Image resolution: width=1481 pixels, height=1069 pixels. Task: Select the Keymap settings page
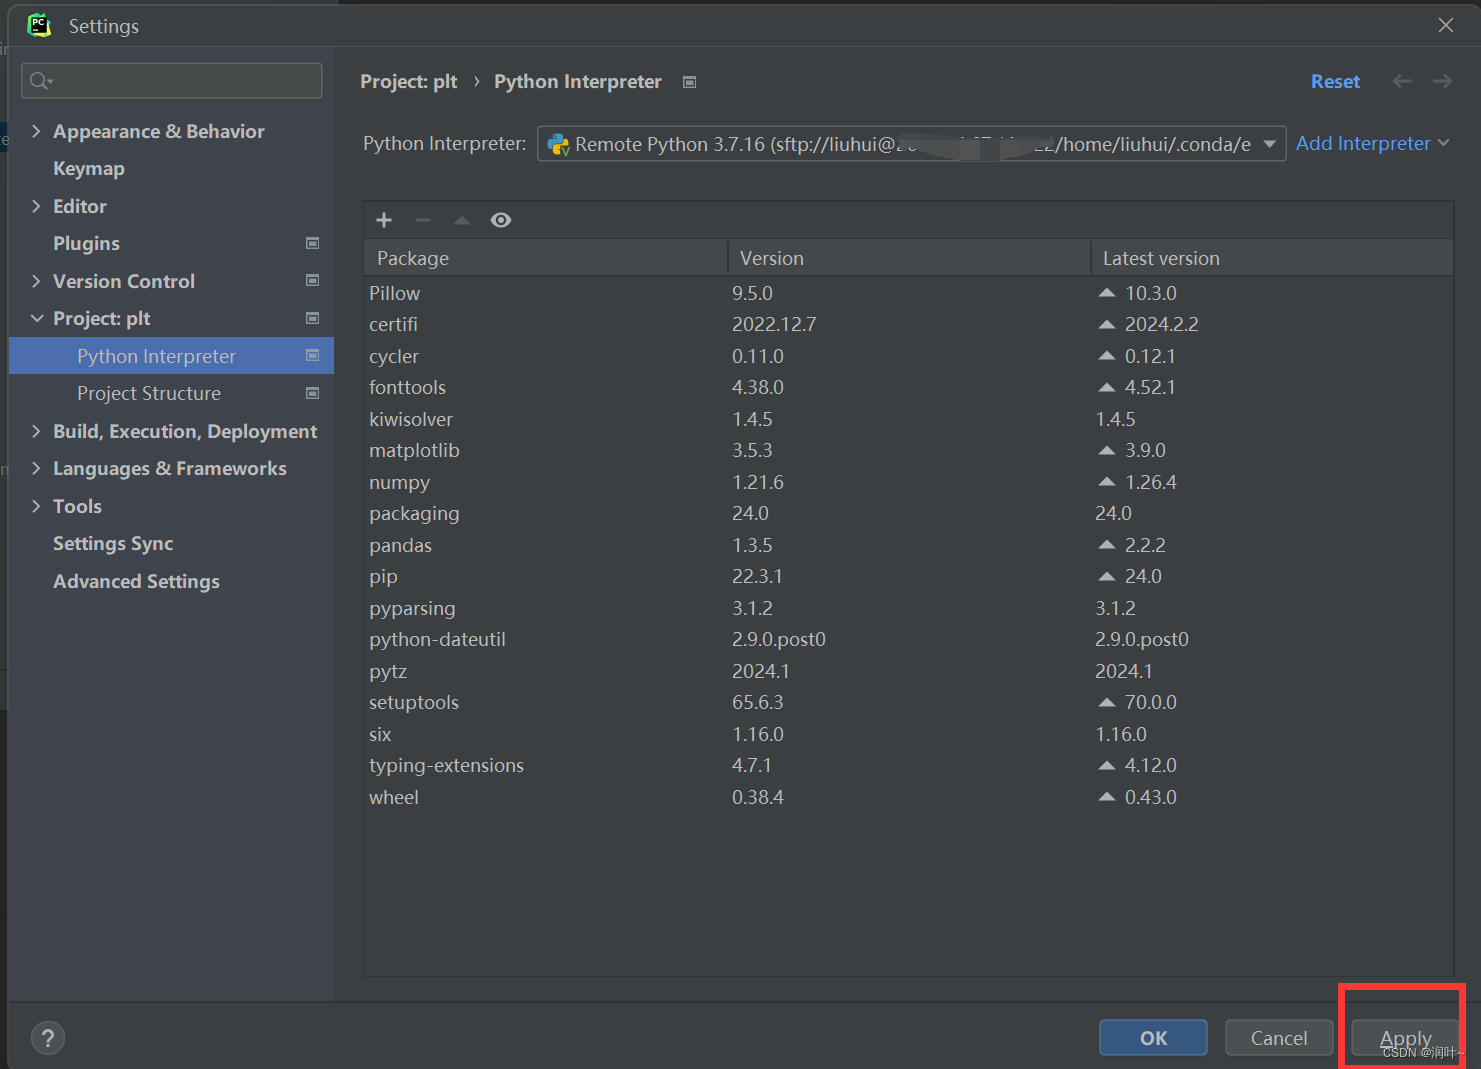coord(88,168)
